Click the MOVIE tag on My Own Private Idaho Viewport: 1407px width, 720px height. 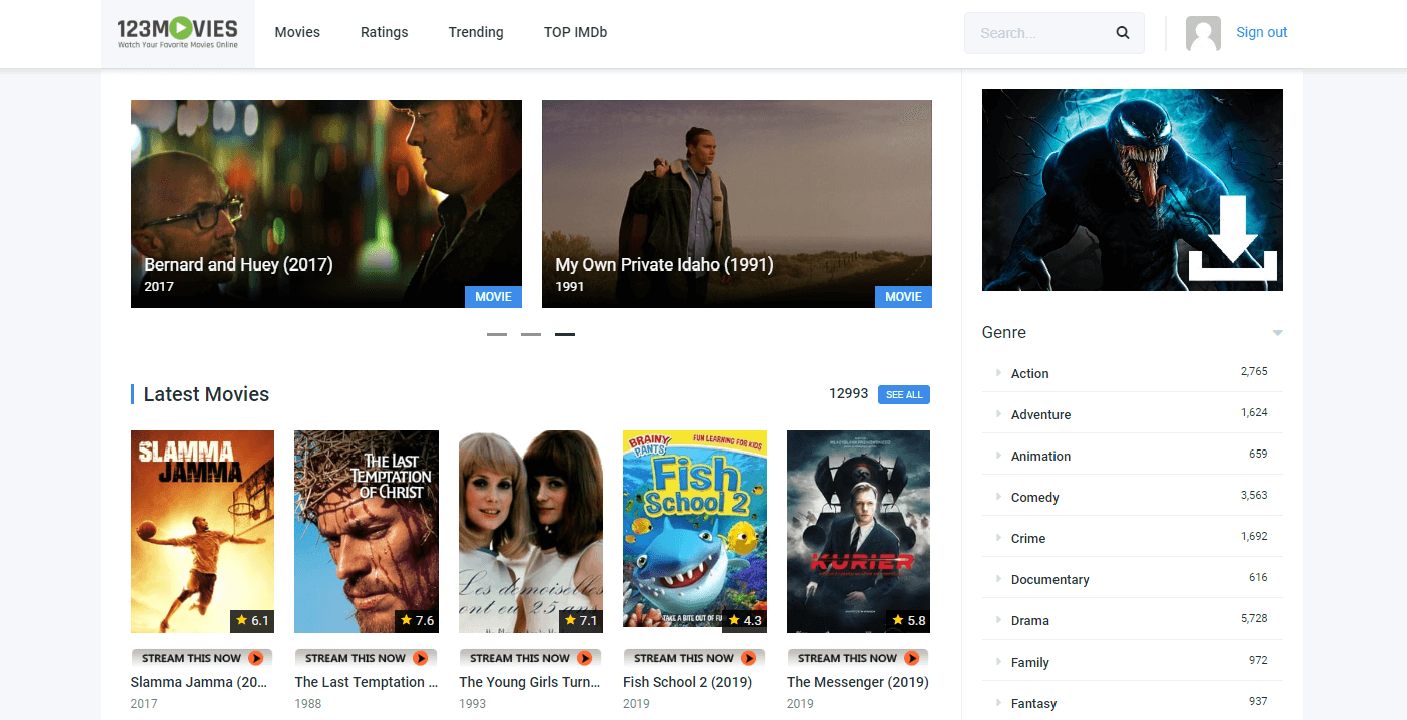click(x=903, y=297)
